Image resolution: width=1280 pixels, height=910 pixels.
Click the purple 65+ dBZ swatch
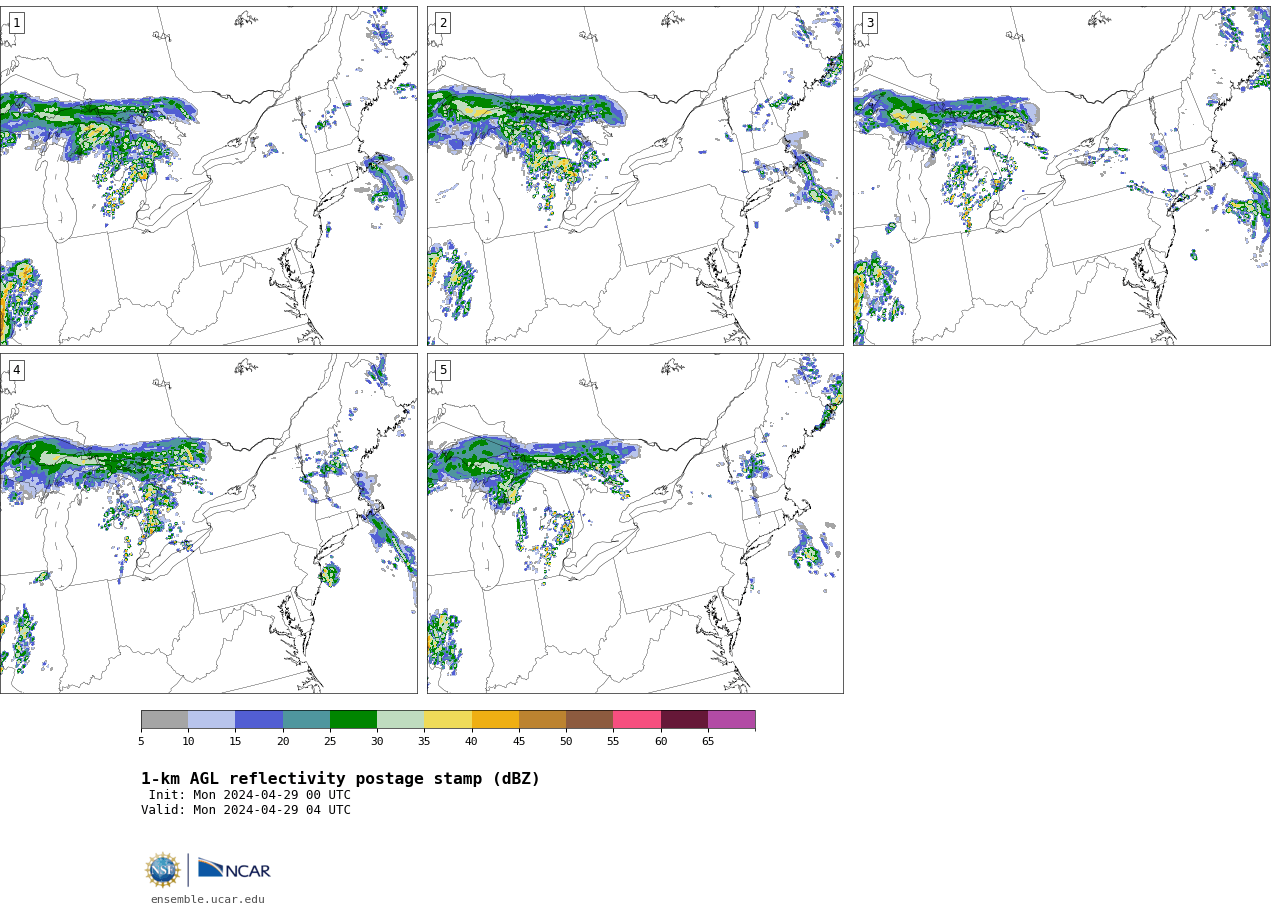point(731,720)
